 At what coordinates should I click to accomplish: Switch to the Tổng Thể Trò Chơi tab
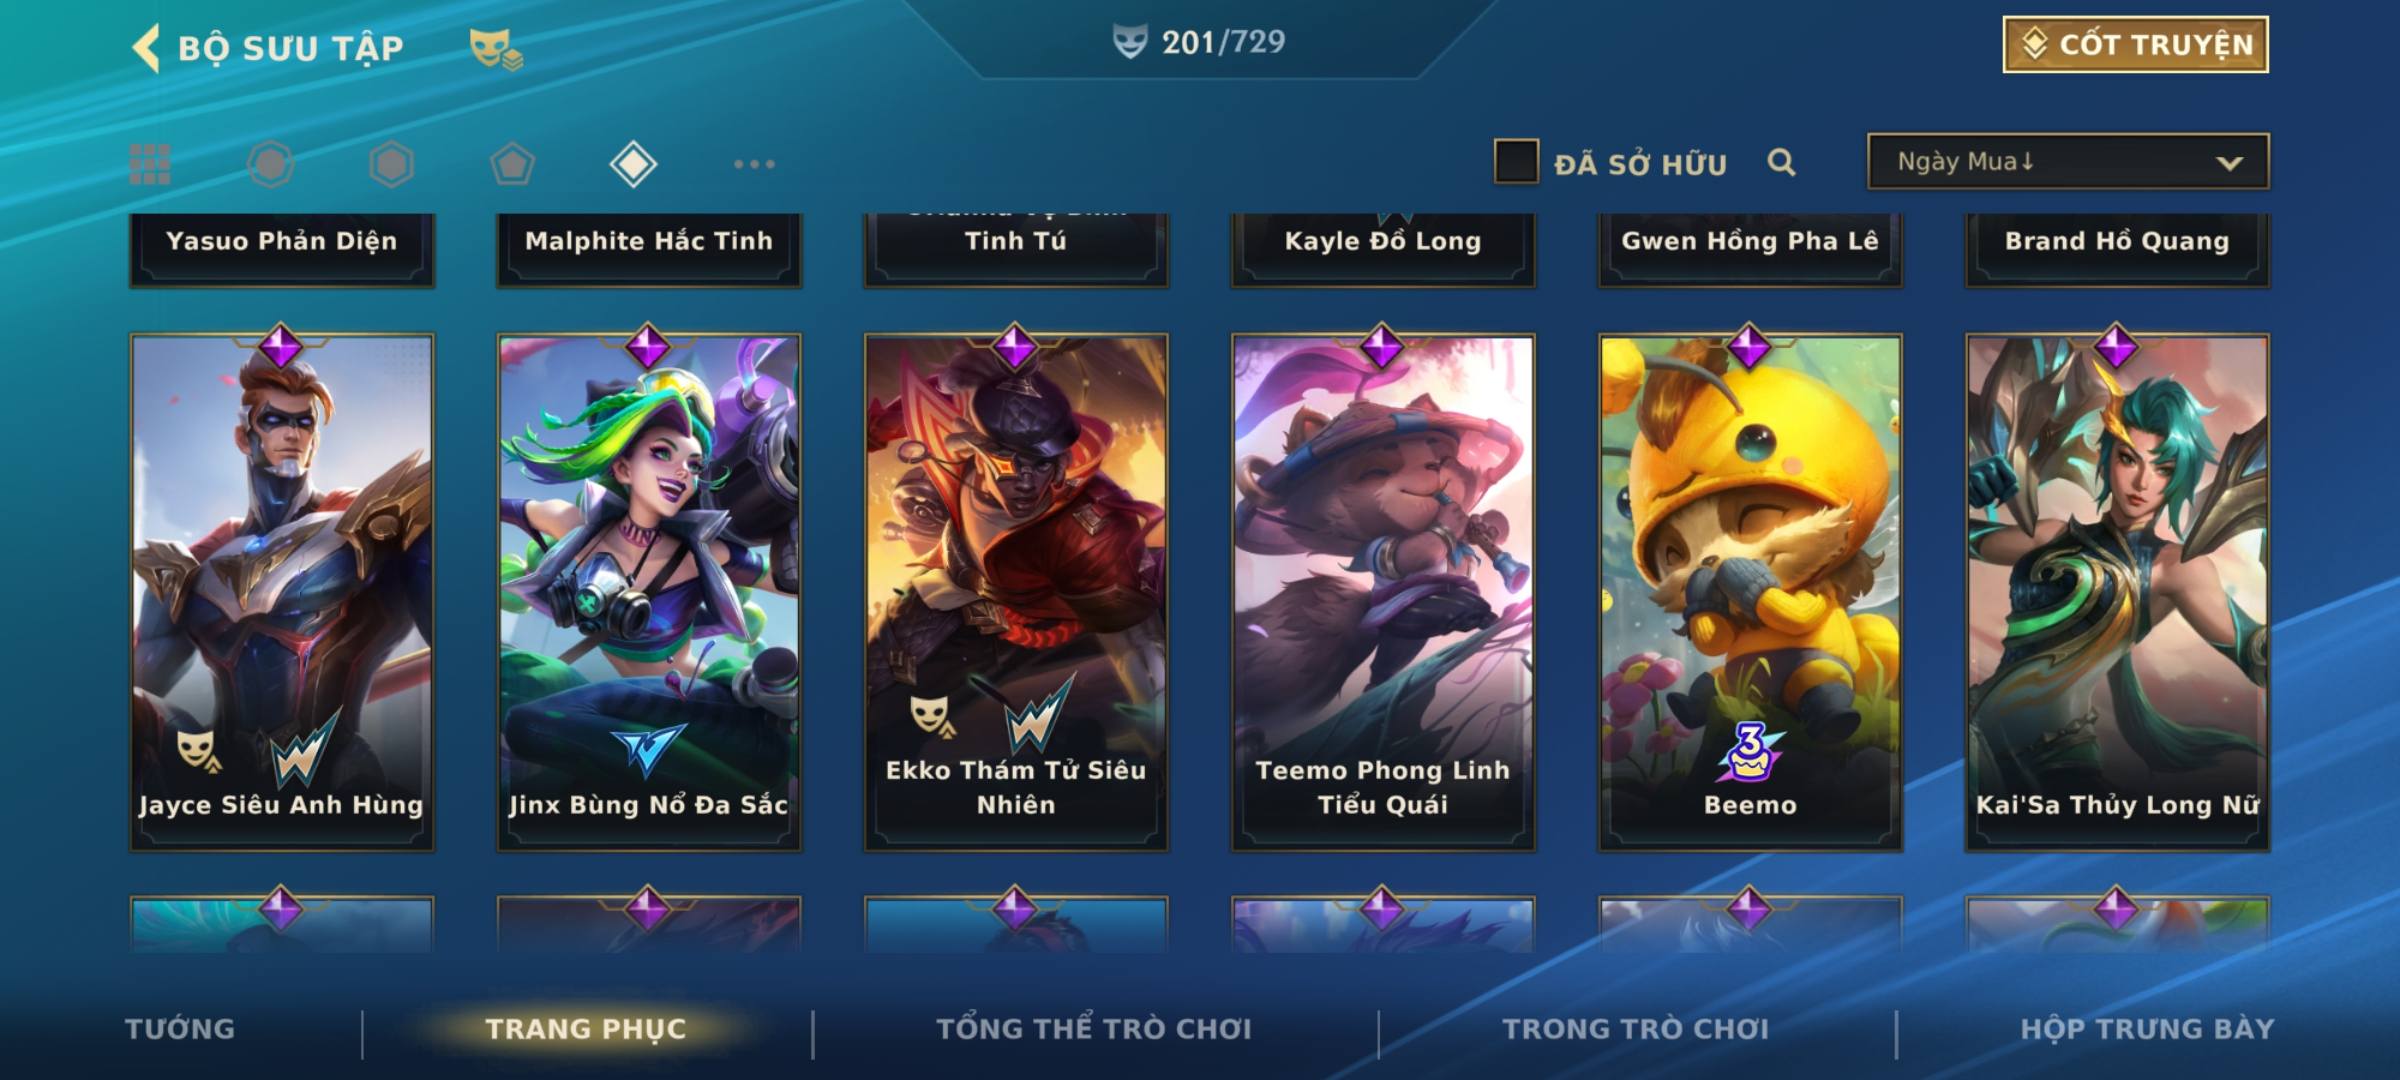1094,1029
